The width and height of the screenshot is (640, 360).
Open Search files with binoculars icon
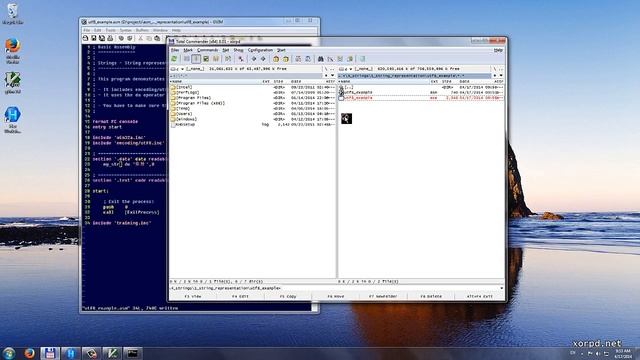coord(321,59)
